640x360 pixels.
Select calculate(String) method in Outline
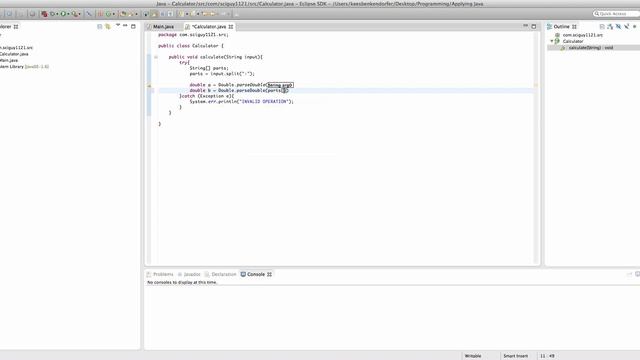click(x=591, y=48)
